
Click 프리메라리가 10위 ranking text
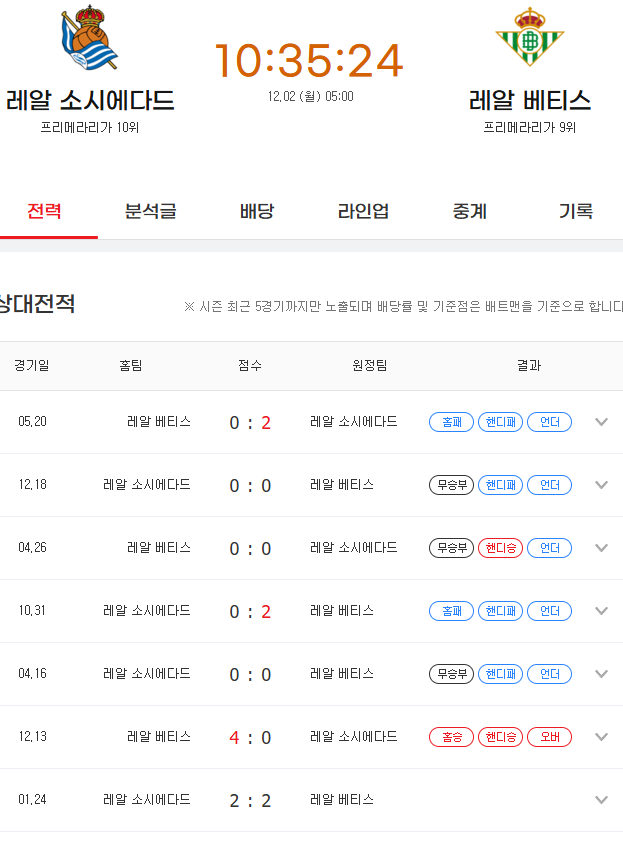click(90, 128)
